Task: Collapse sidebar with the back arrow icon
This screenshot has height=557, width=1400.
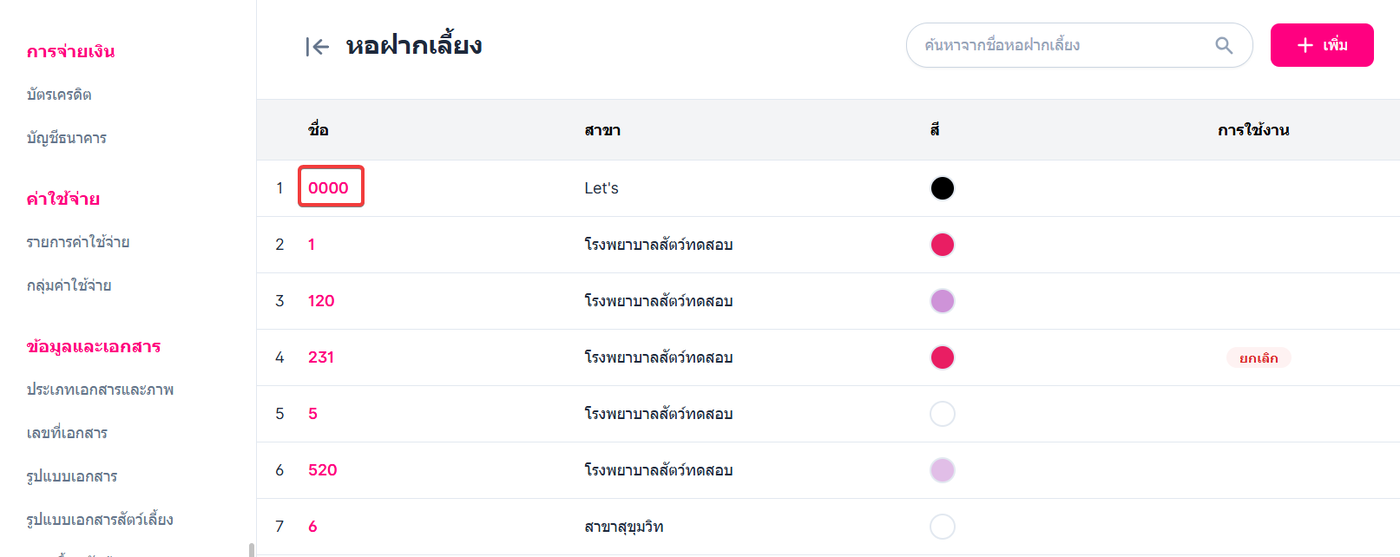Action: coord(317,46)
